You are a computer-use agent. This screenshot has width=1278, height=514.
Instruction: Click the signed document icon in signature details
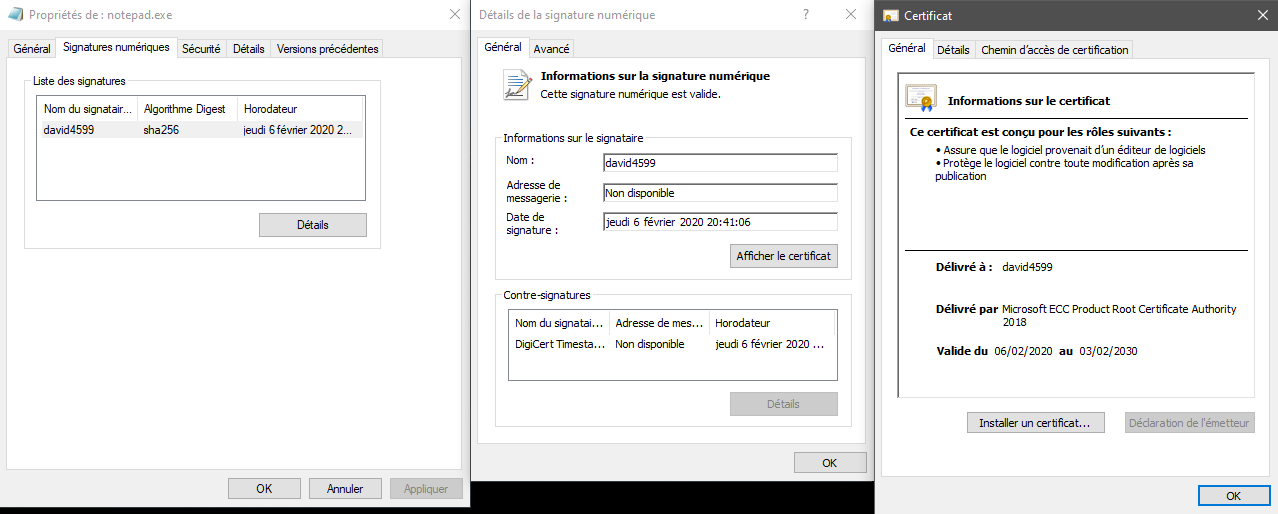[517, 85]
